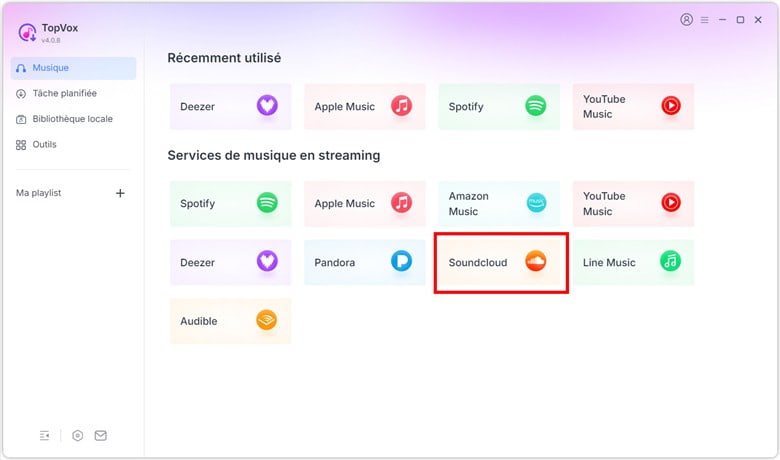Image resolution: width=780 pixels, height=460 pixels.
Task: Click the Soundcloud cloud icon
Action: [536, 261]
